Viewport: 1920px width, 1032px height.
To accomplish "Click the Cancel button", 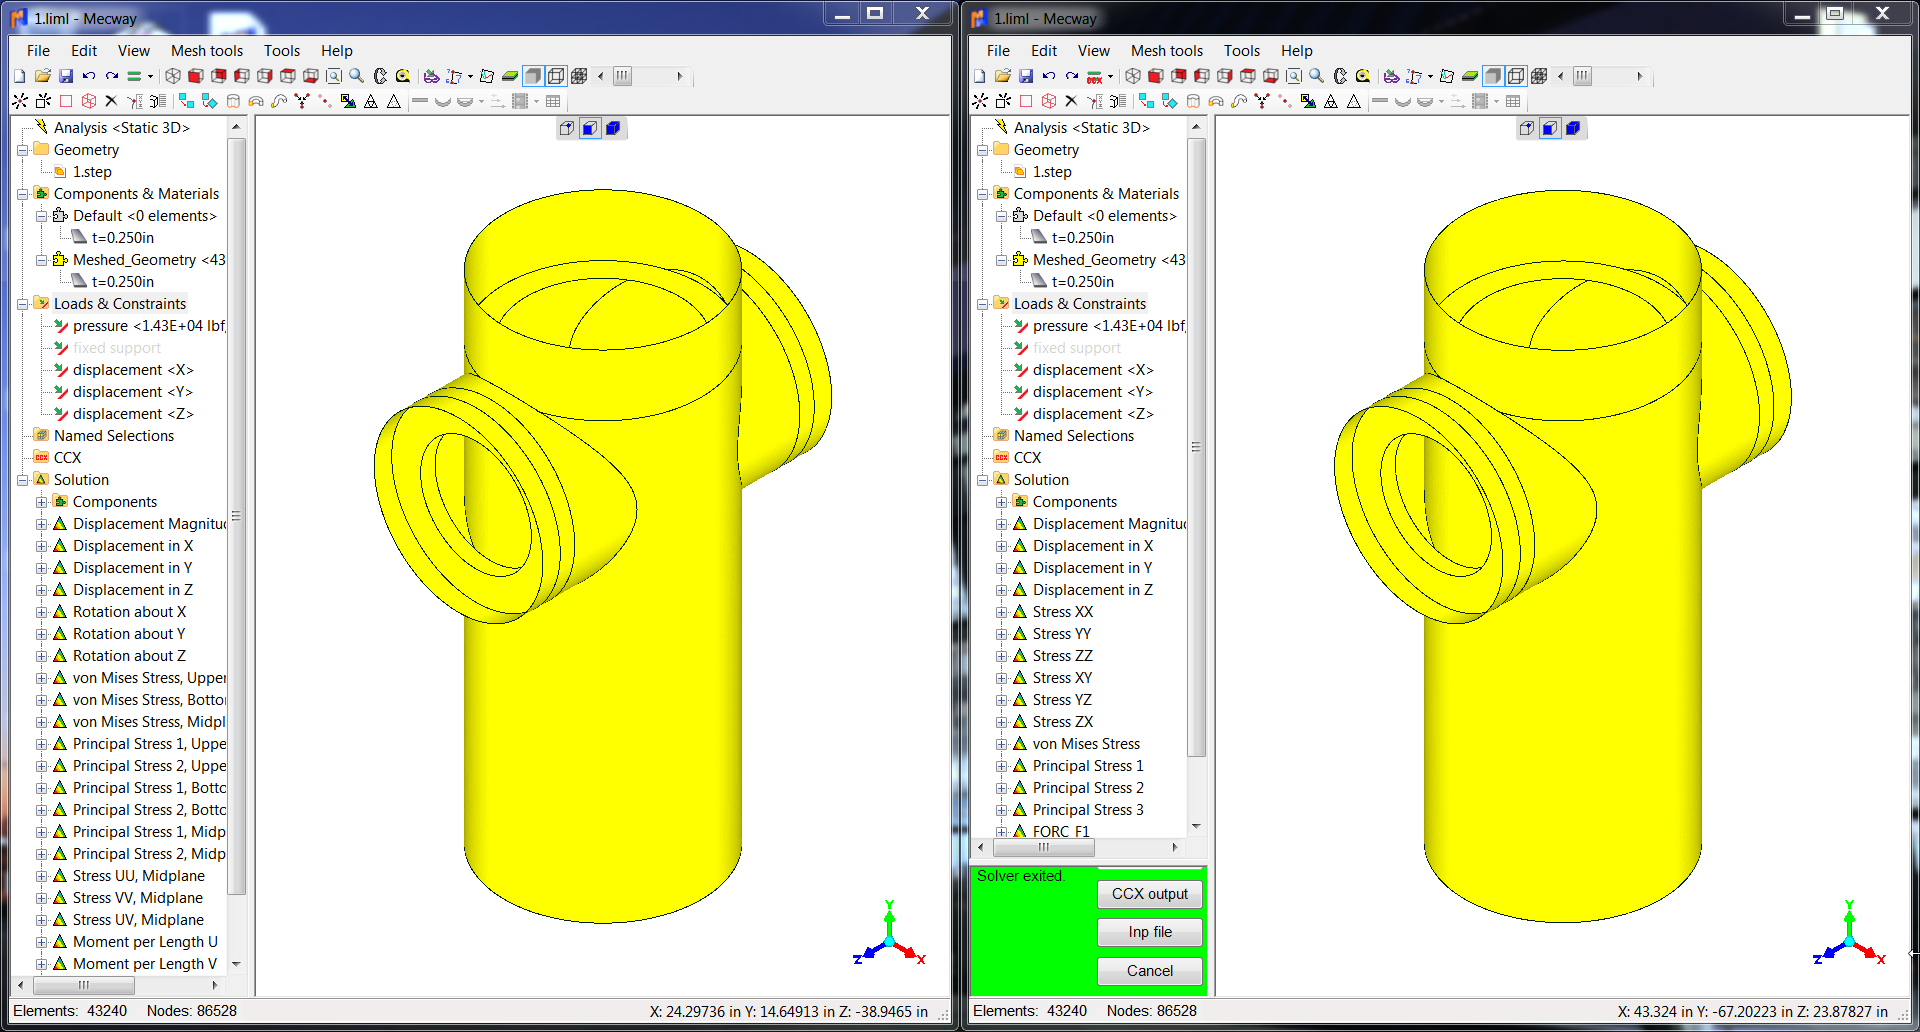I will click(x=1150, y=971).
